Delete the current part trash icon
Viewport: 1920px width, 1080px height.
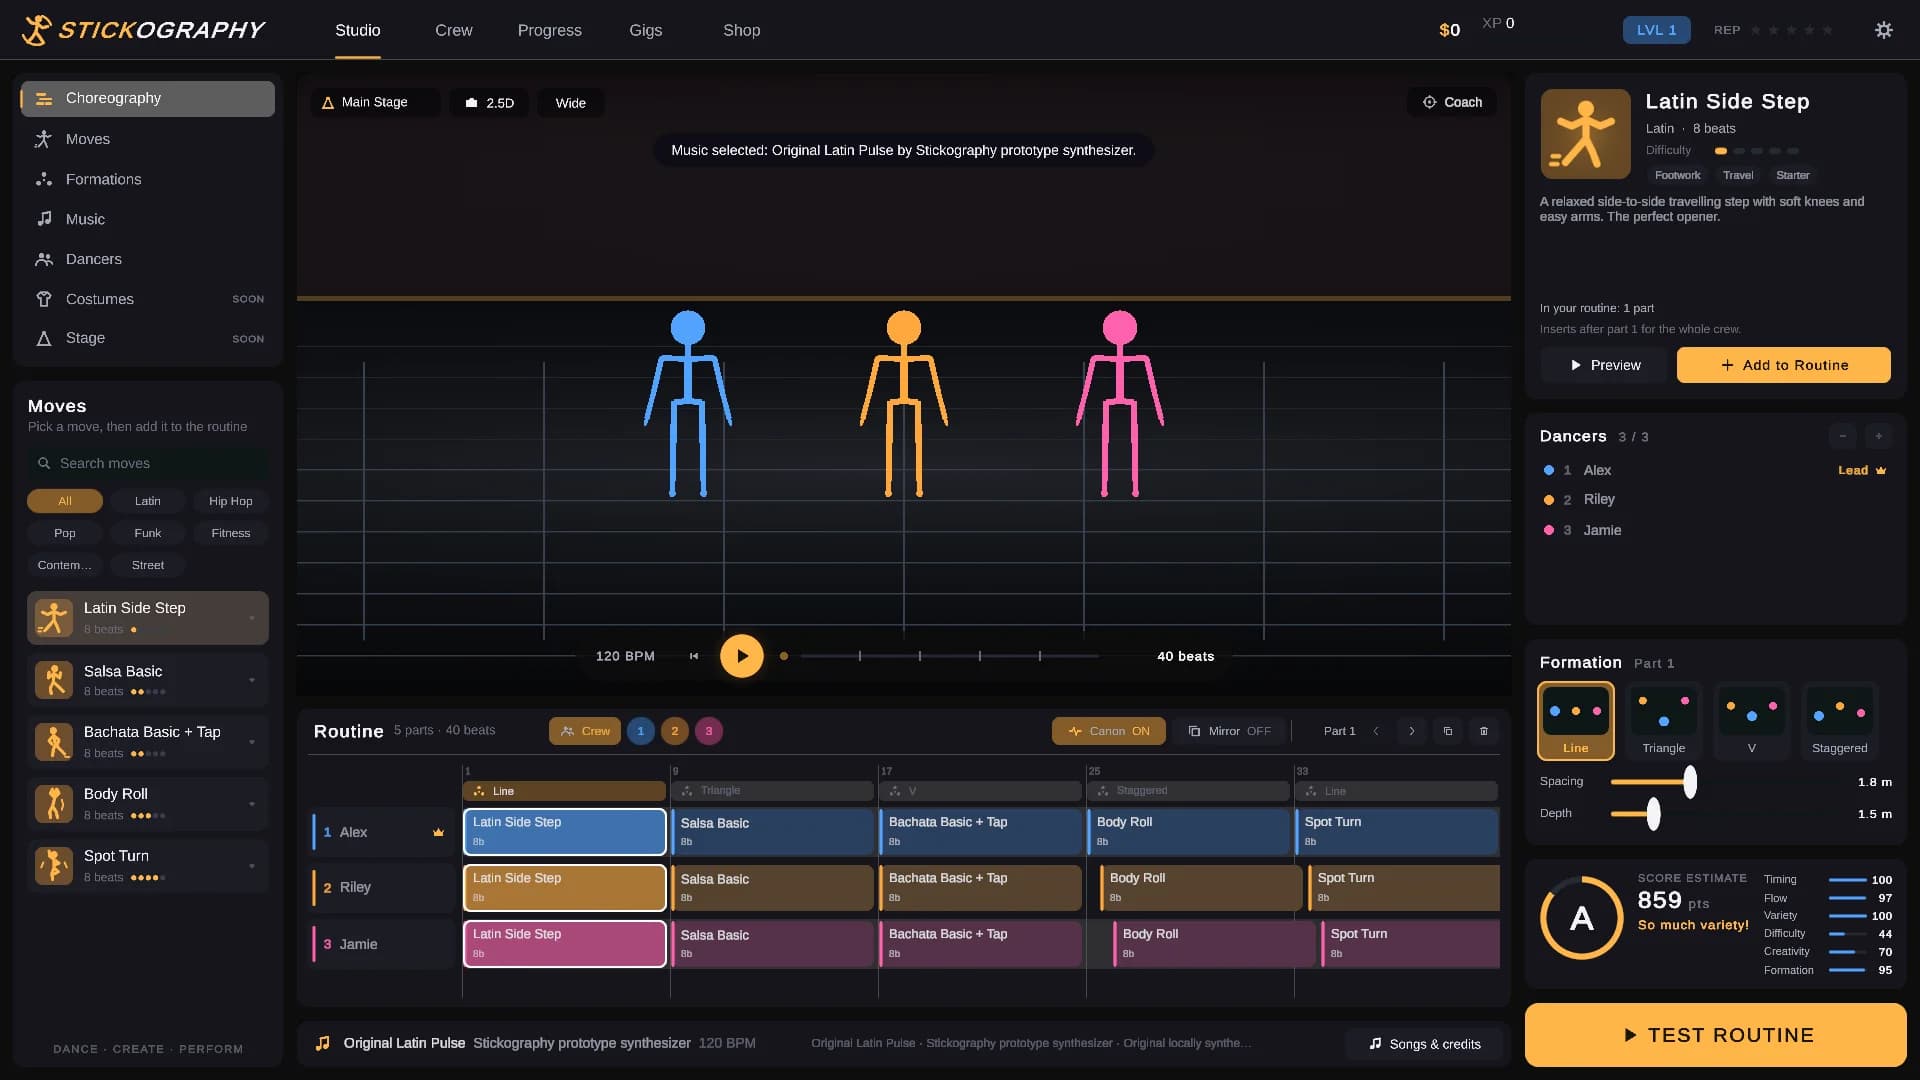(1483, 731)
